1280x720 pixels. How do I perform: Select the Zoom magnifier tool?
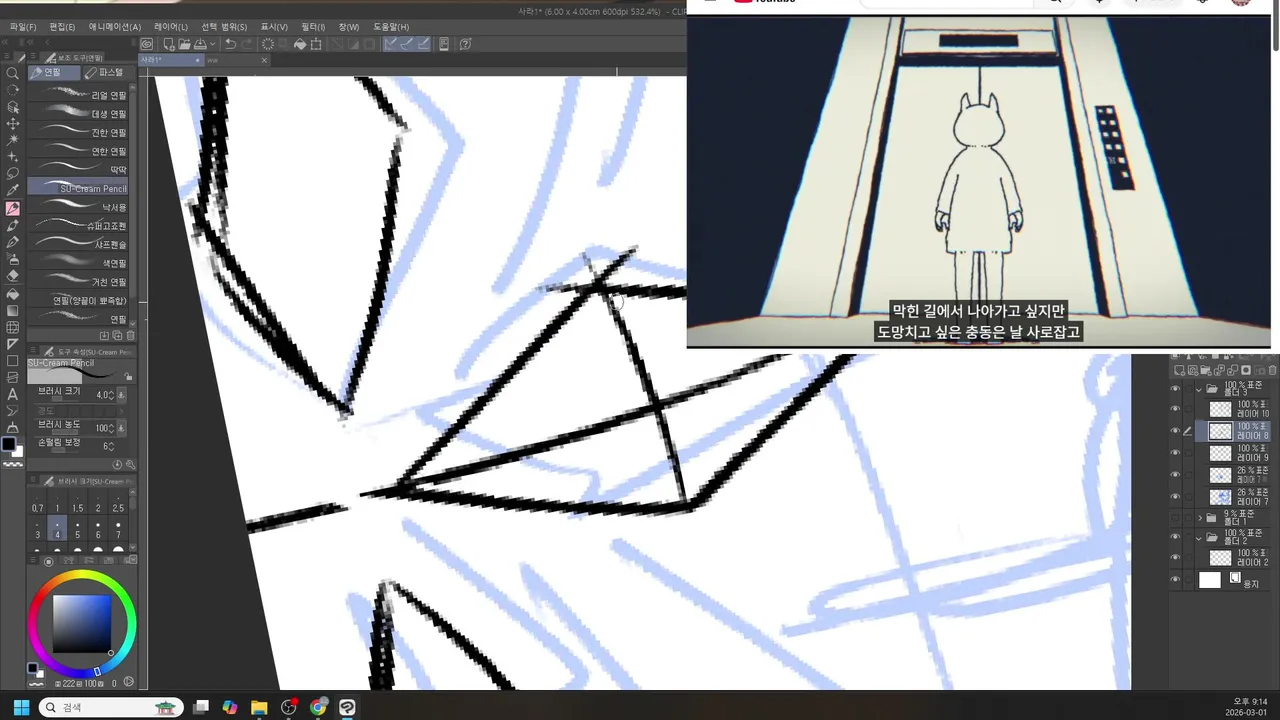(x=12, y=73)
